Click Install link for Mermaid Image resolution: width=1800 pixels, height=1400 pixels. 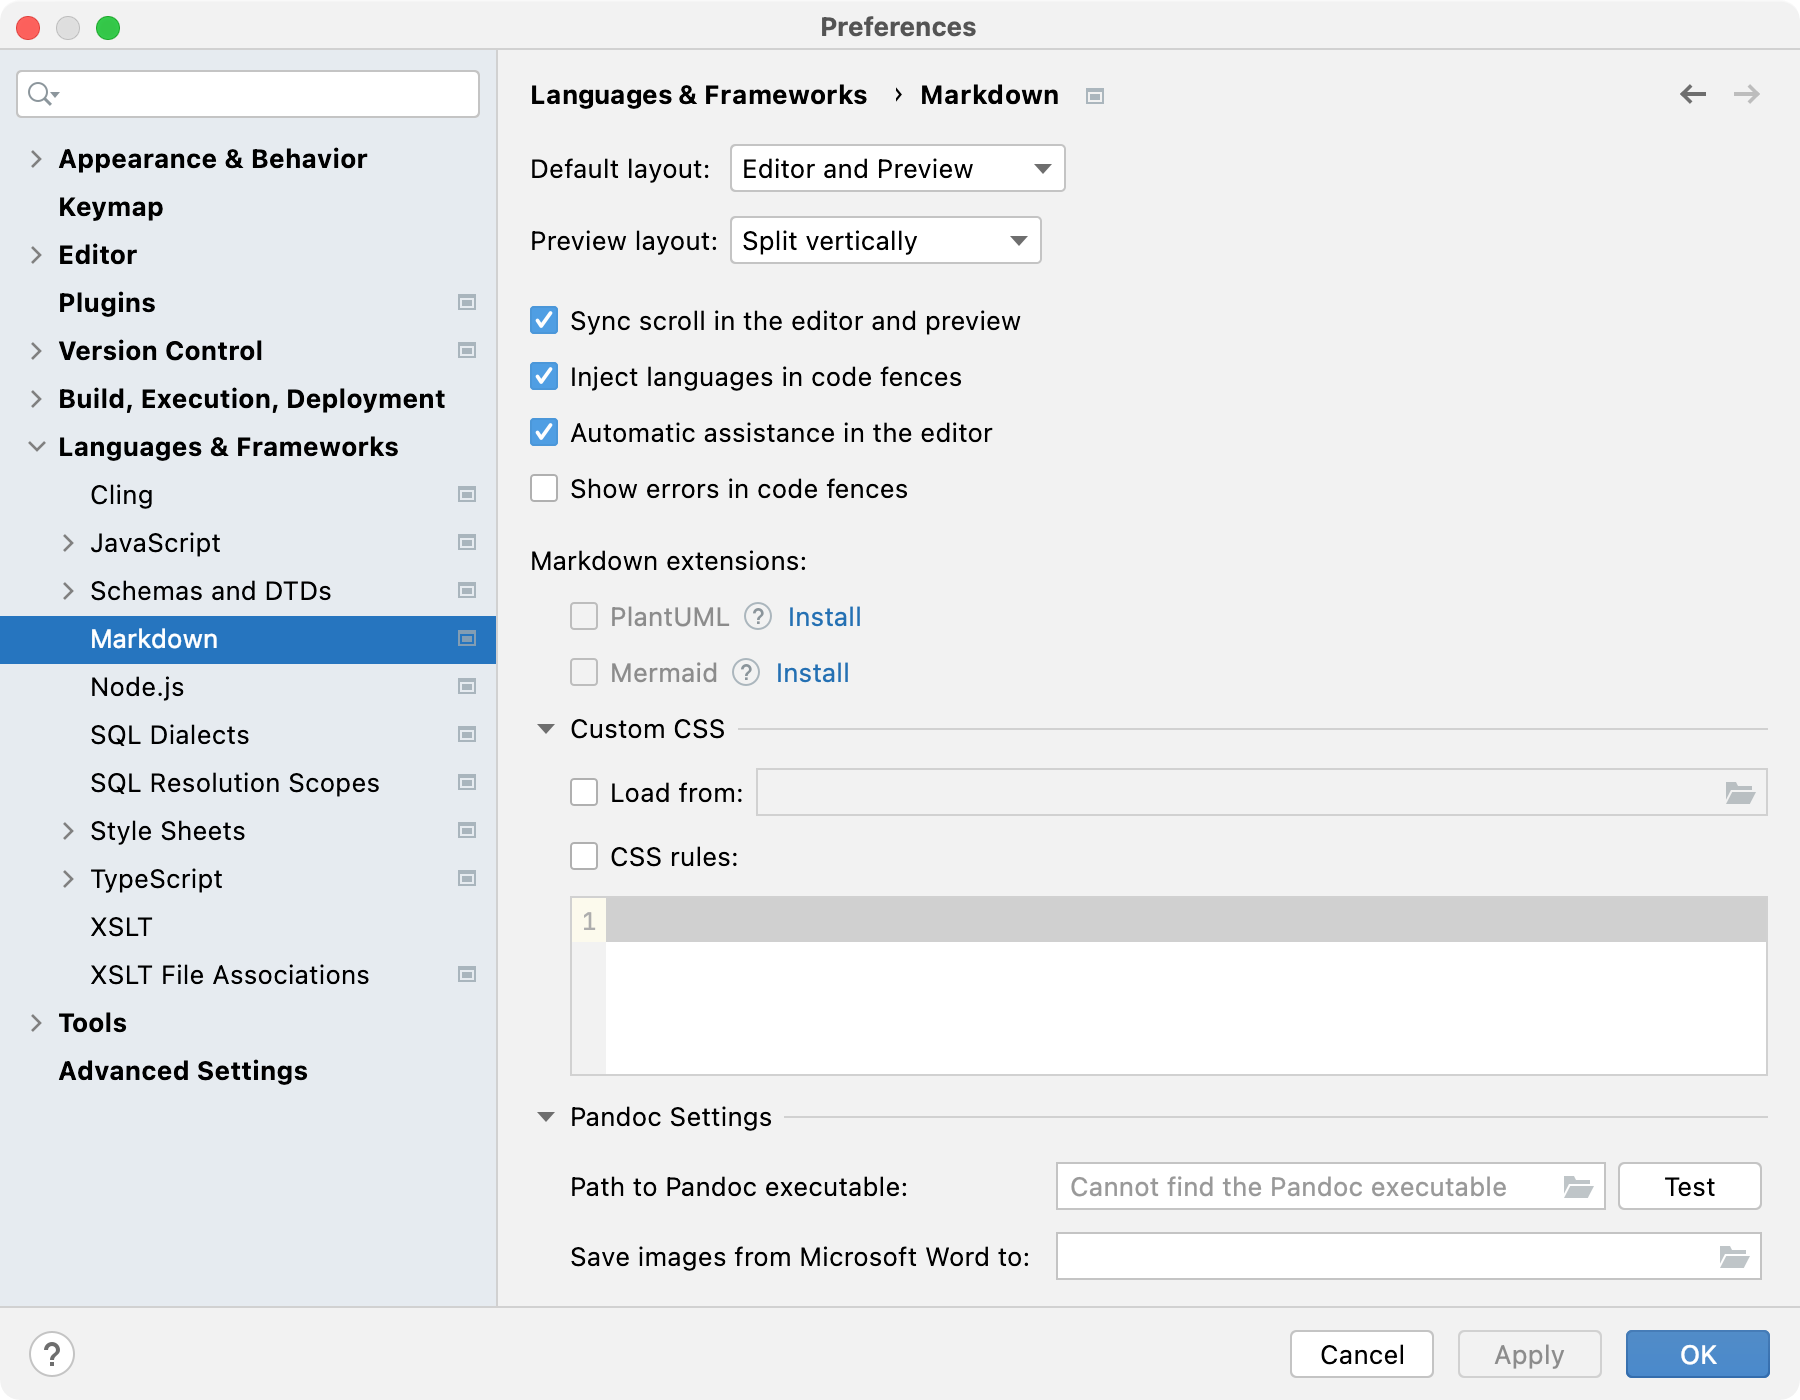[x=812, y=673]
